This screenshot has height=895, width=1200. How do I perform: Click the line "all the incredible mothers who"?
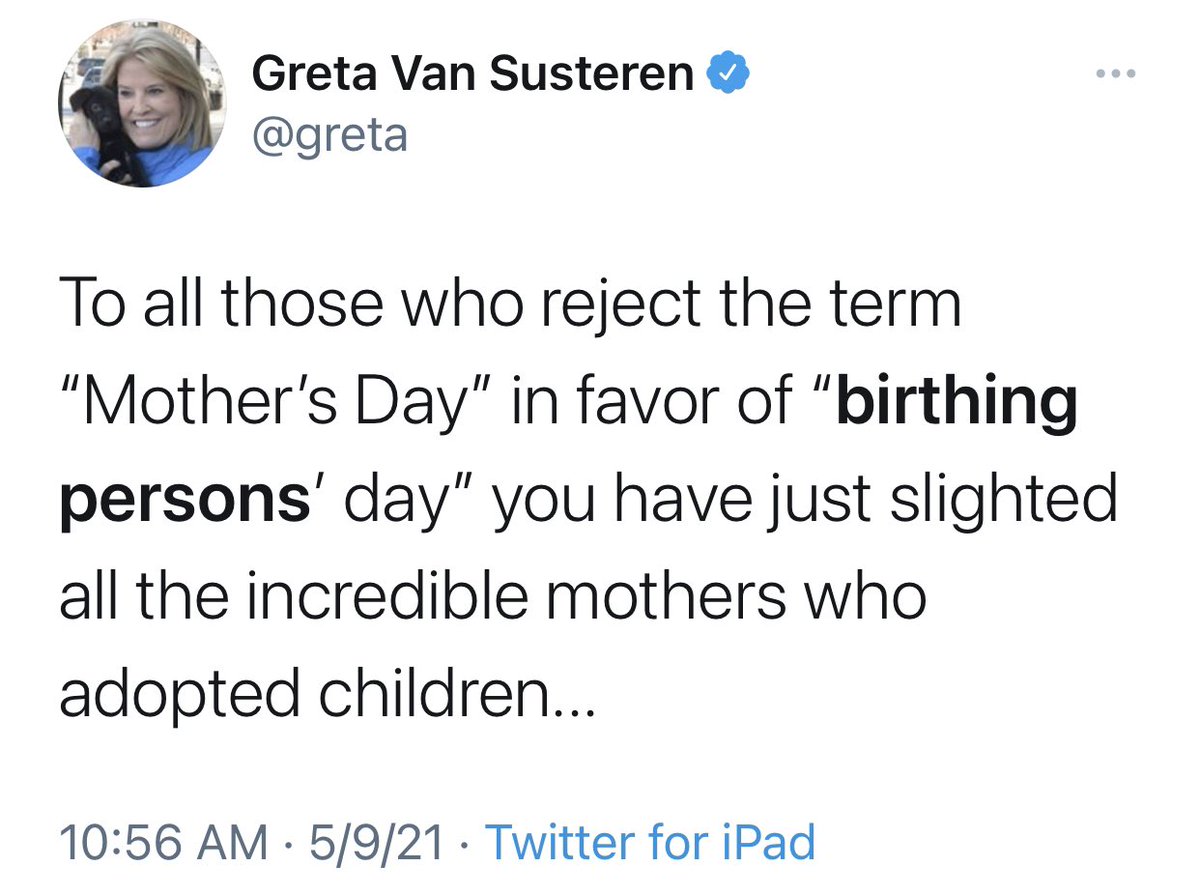click(492, 598)
